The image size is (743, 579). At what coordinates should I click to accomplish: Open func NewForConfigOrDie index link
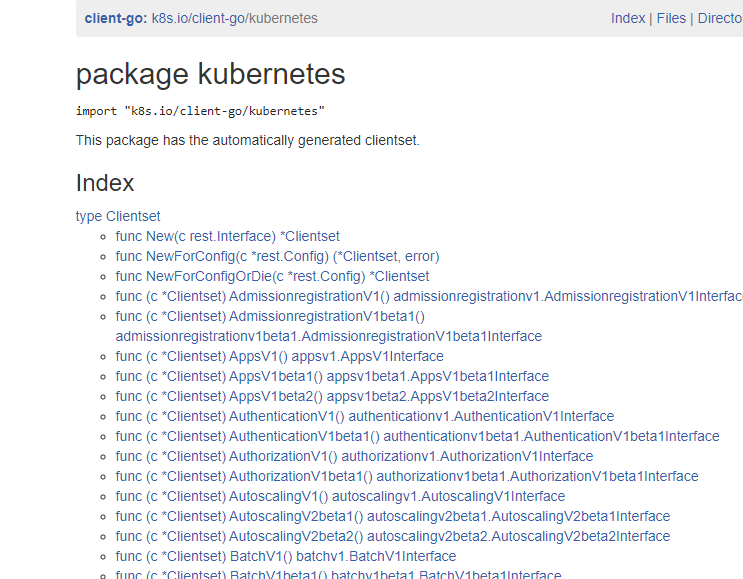(272, 276)
